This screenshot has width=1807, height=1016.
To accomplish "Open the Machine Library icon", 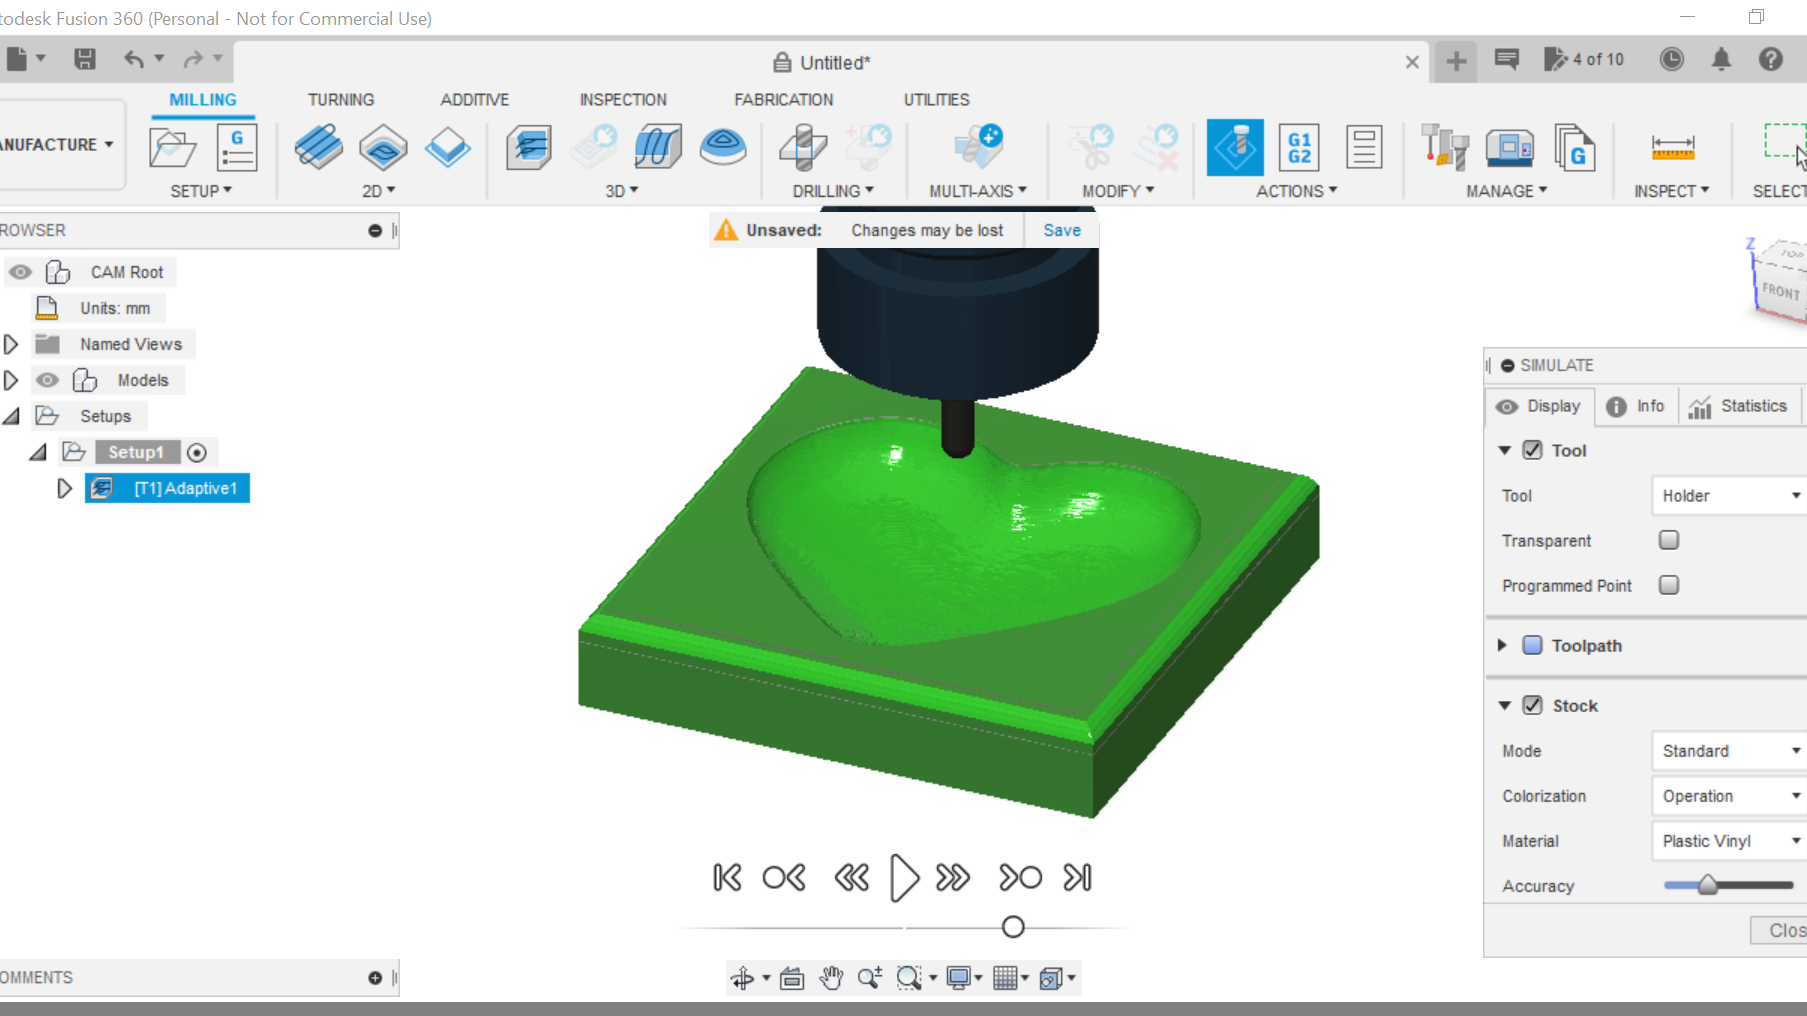I will click(1509, 147).
